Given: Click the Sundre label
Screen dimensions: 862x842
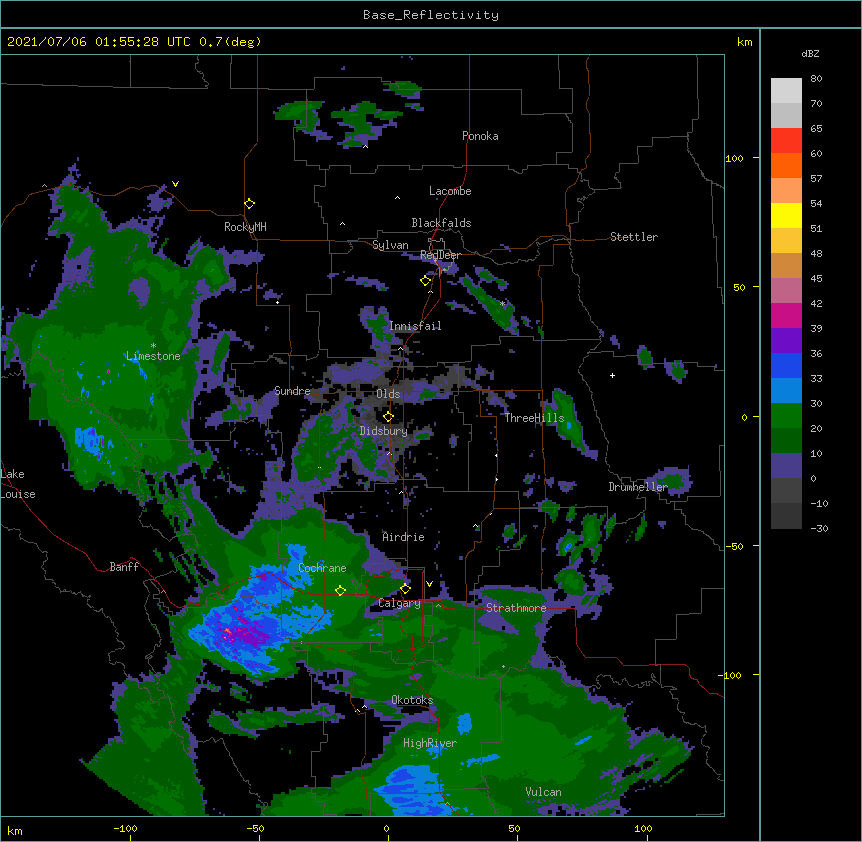Looking at the screenshot, I should tap(292, 391).
